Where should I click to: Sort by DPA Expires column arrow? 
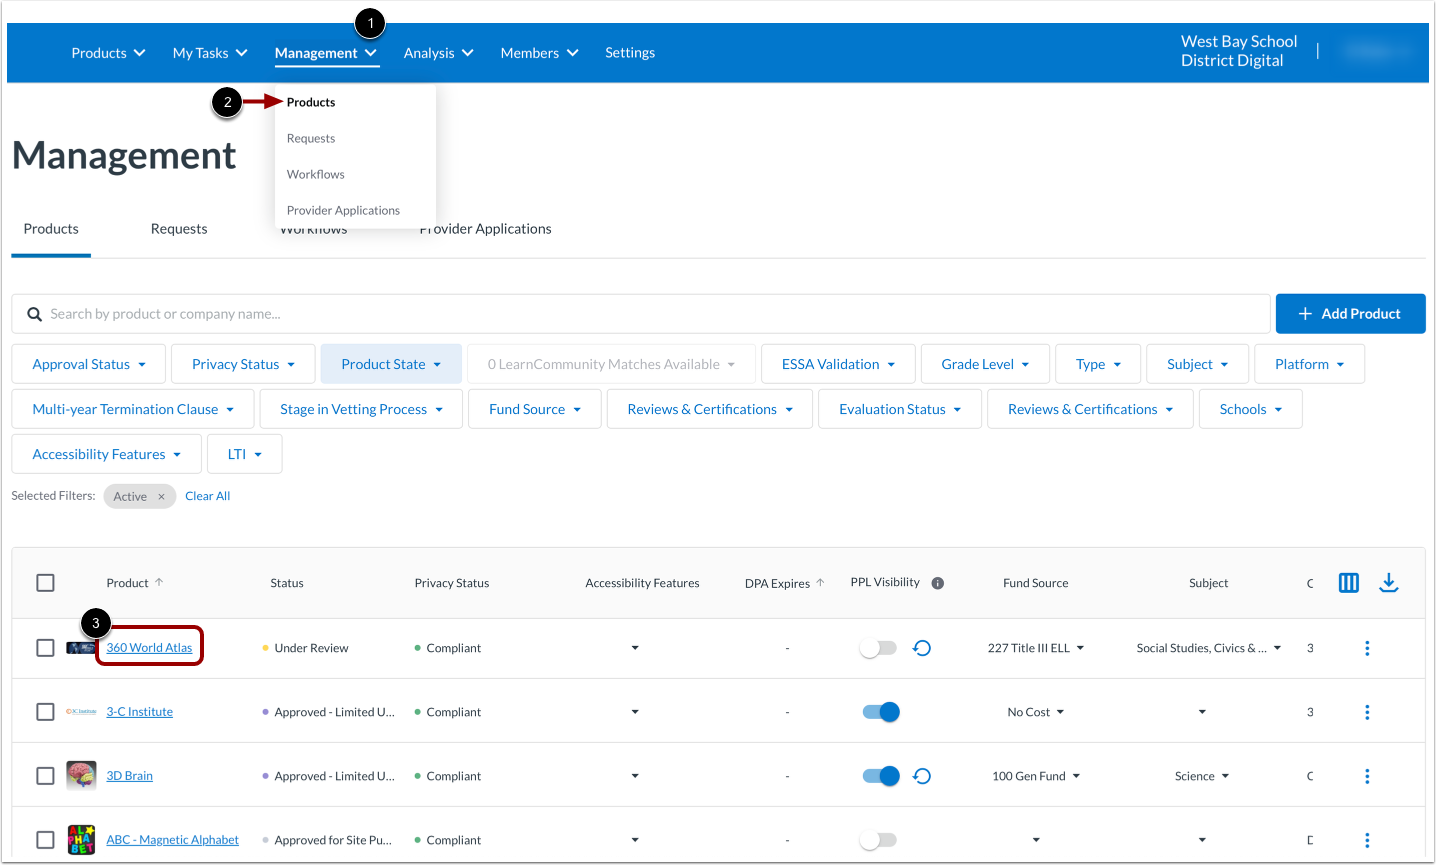820,582
